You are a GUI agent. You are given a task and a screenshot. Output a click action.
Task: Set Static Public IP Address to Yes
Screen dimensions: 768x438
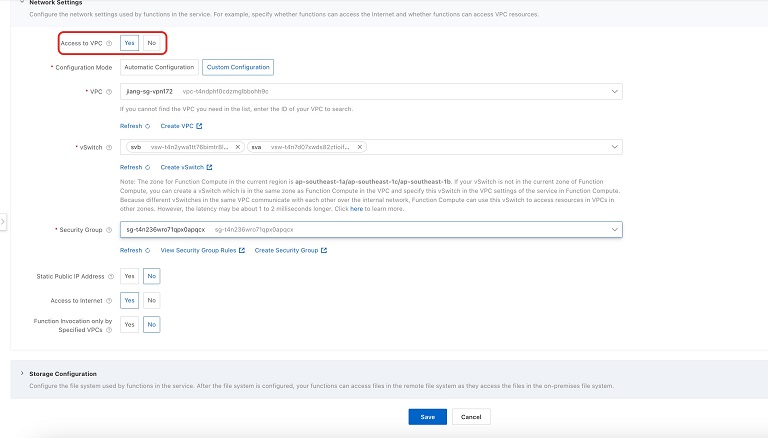129,276
